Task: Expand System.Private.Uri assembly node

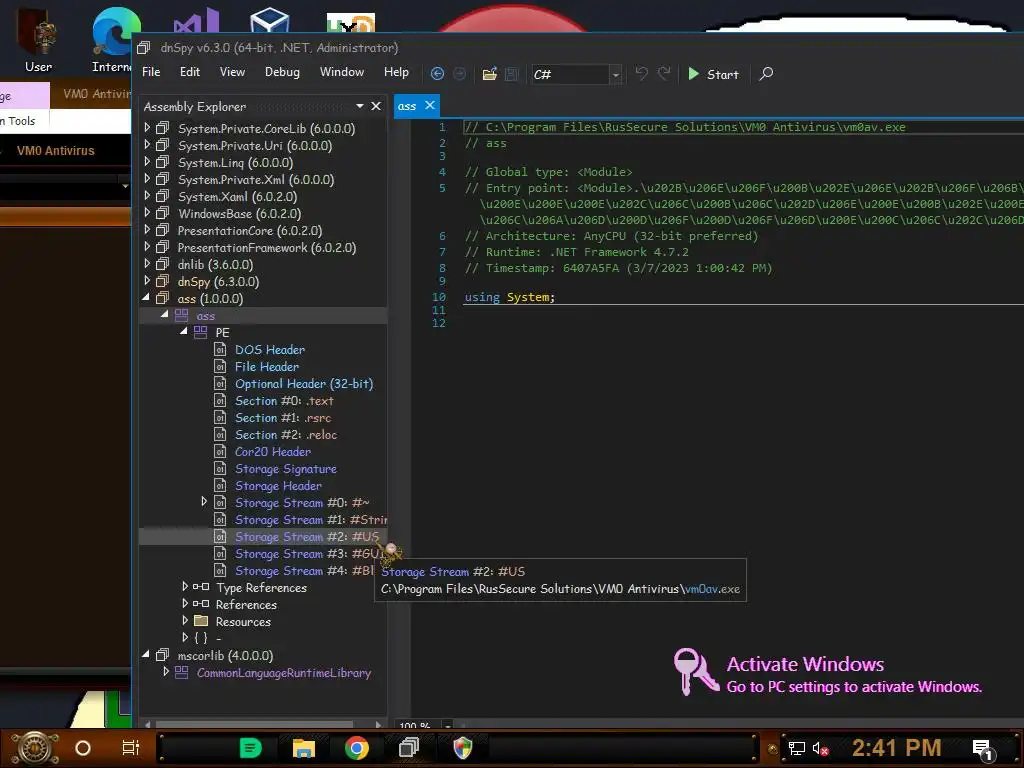Action: [148, 145]
